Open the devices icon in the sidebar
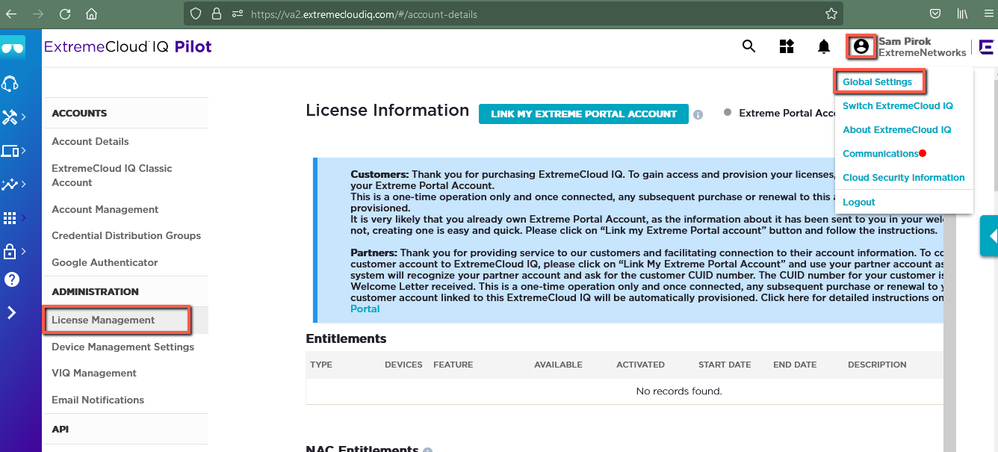This screenshot has height=452, width=998. (x=10, y=151)
